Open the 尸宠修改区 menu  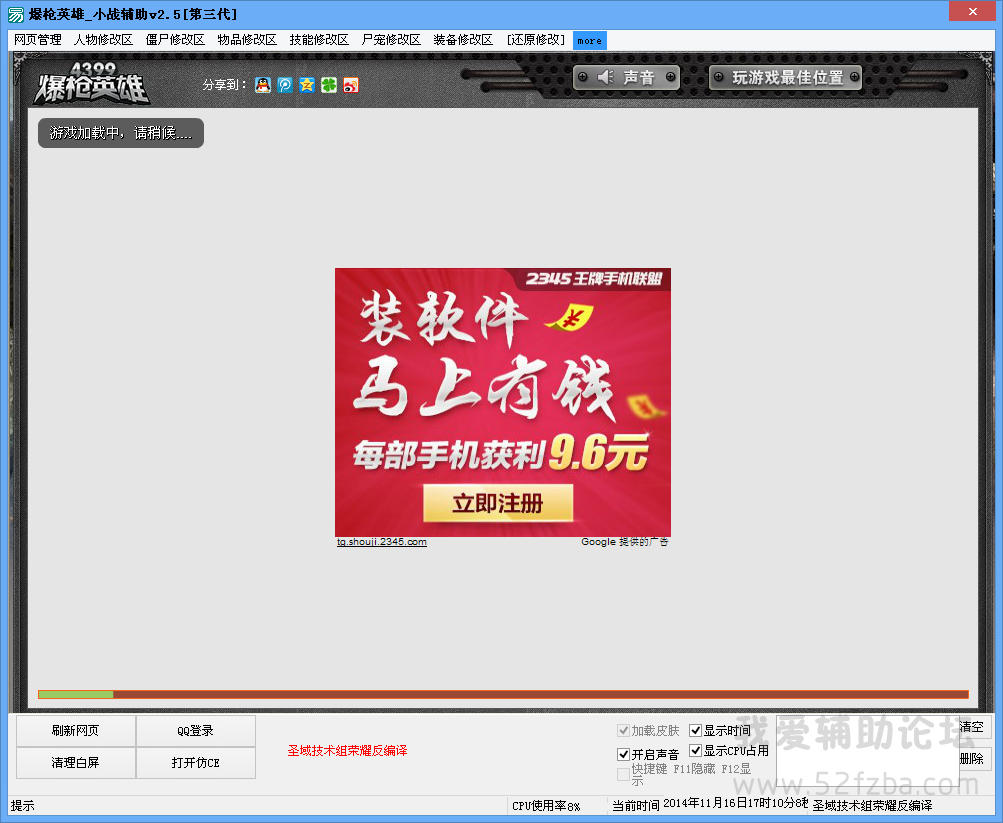point(391,40)
